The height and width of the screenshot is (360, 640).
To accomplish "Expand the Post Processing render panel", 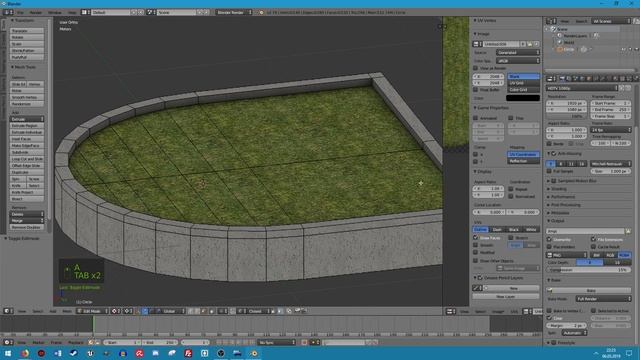I will 563,205.
